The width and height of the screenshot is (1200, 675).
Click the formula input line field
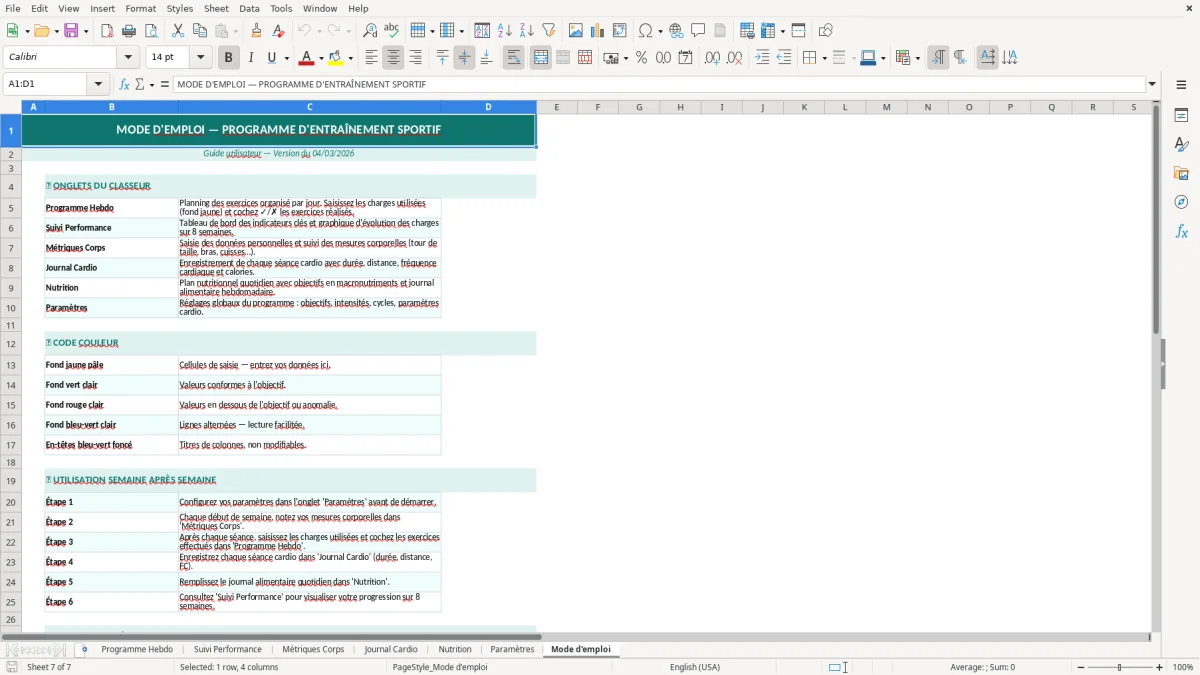658,84
